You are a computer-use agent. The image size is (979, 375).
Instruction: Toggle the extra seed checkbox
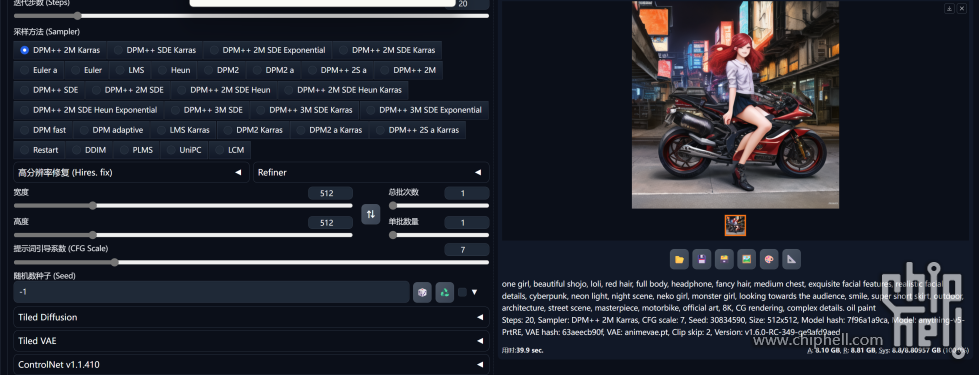462,292
